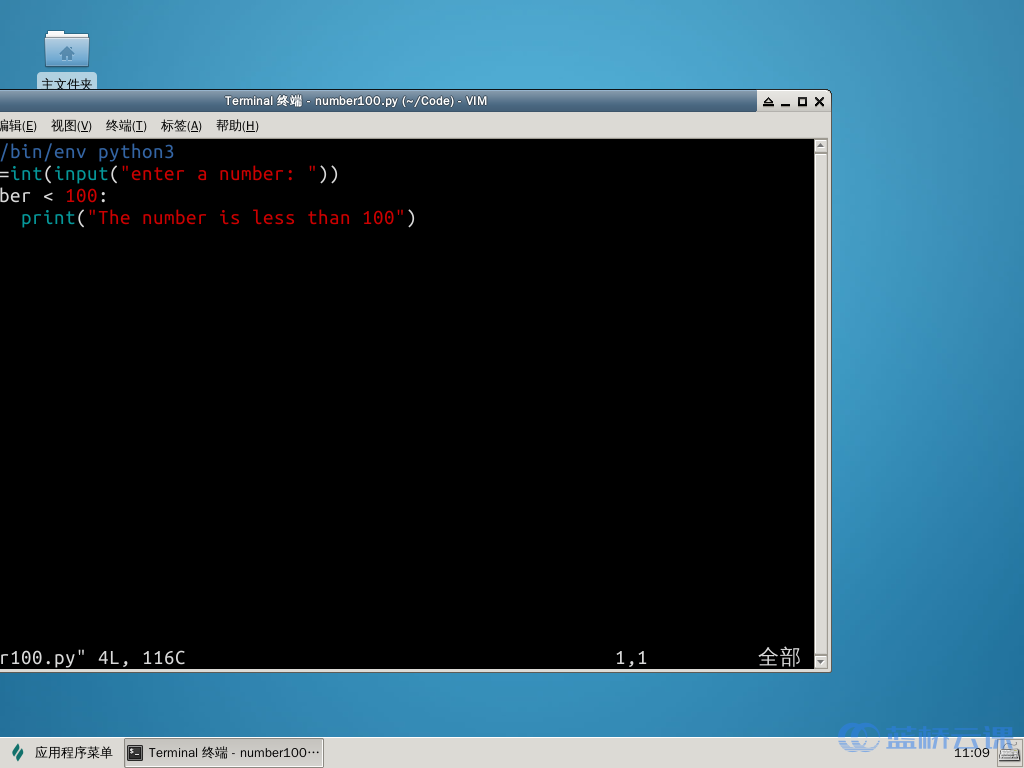Click the 11:09 clock in panel
The height and width of the screenshot is (768, 1024).
point(971,753)
